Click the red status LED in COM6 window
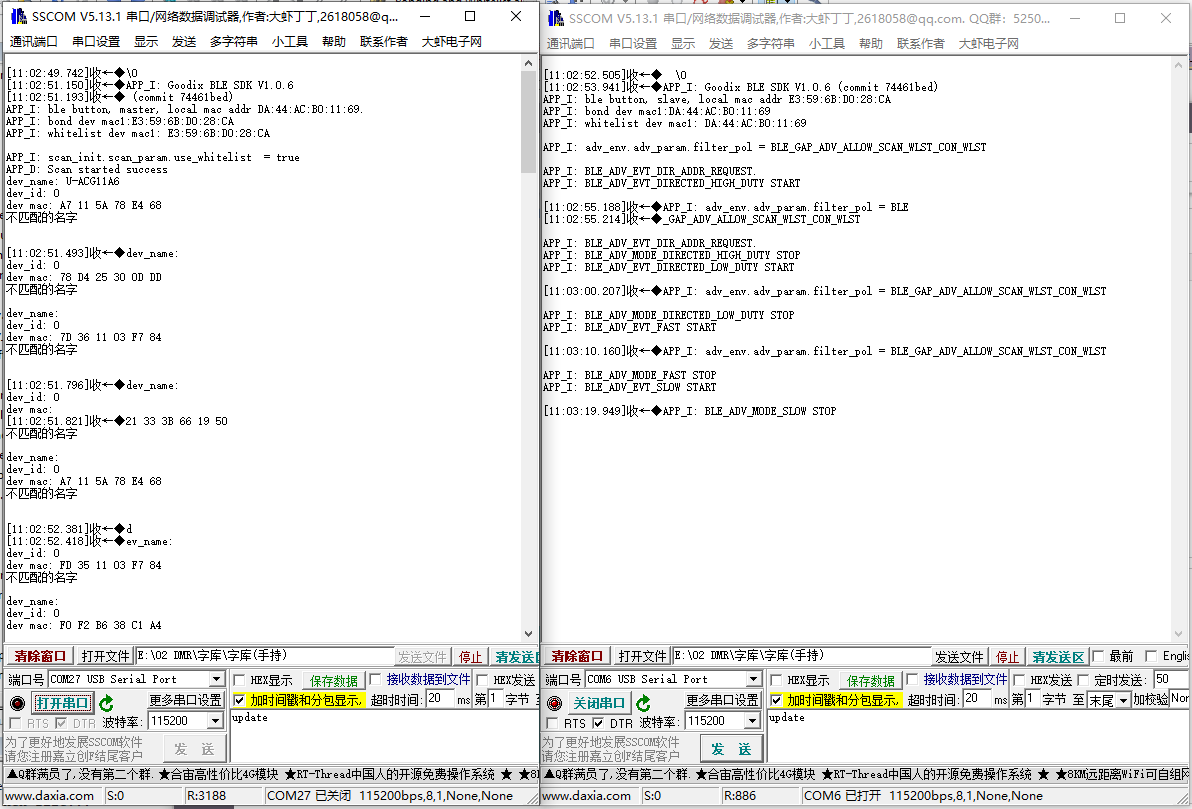Screen dimensions: 1192x809 pos(553,703)
